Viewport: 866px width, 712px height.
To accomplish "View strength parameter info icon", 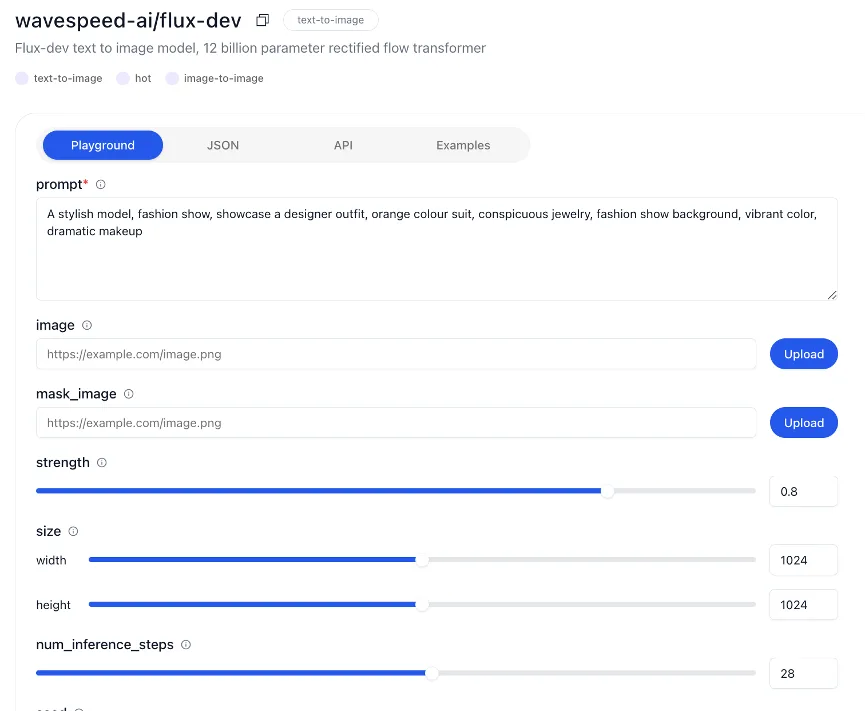I will coord(102,463).
